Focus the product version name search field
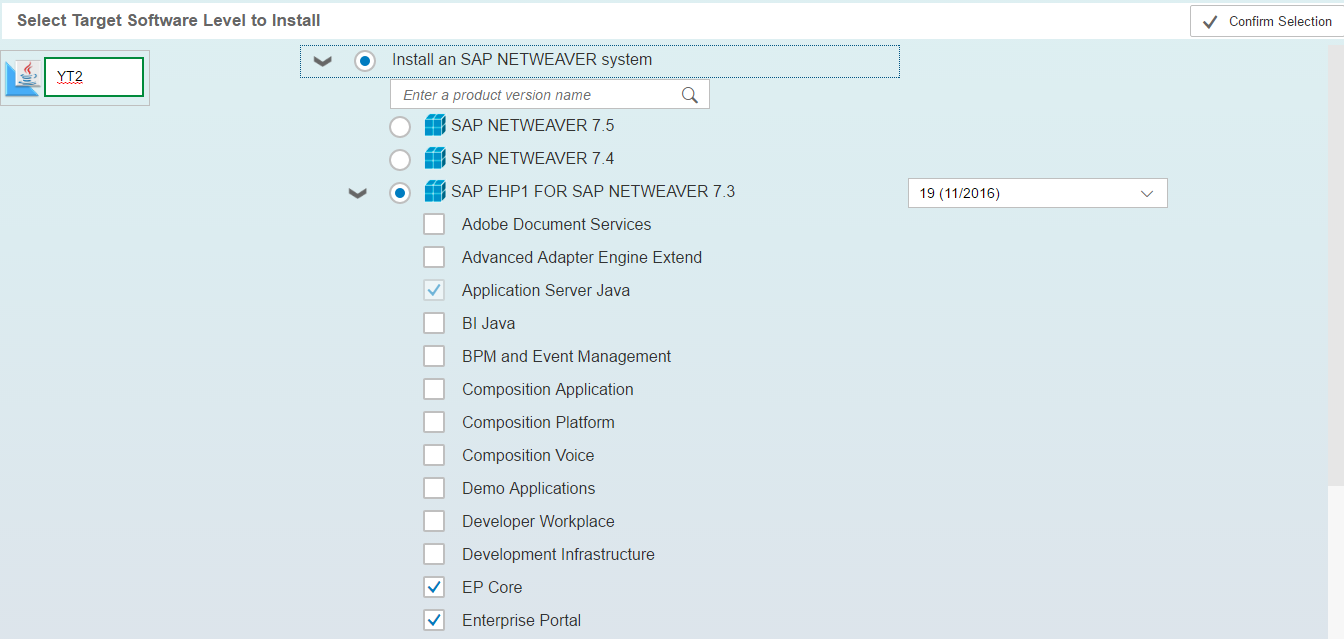This screenshot has width=1344, height=639. (535, 95)
